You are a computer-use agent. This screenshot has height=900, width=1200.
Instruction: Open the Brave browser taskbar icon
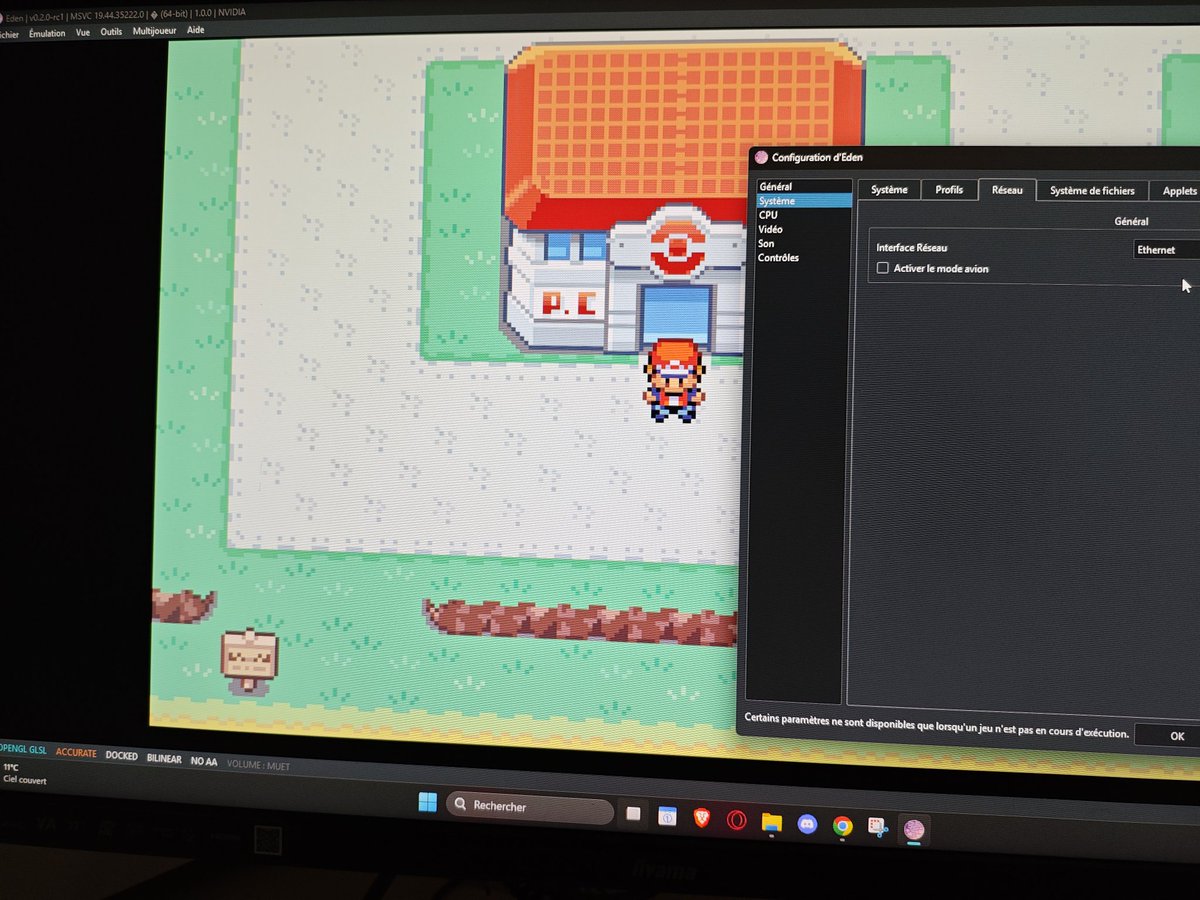702,819
